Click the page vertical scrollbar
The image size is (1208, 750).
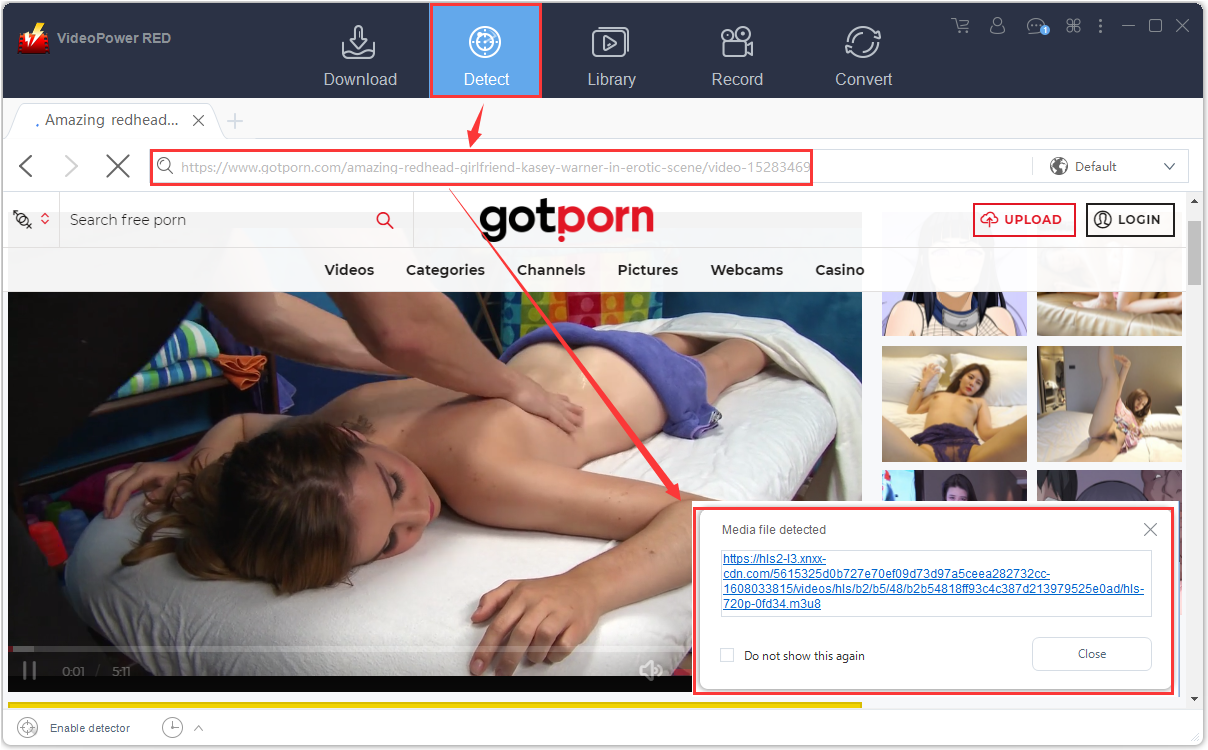click(x=1194, y=254)
